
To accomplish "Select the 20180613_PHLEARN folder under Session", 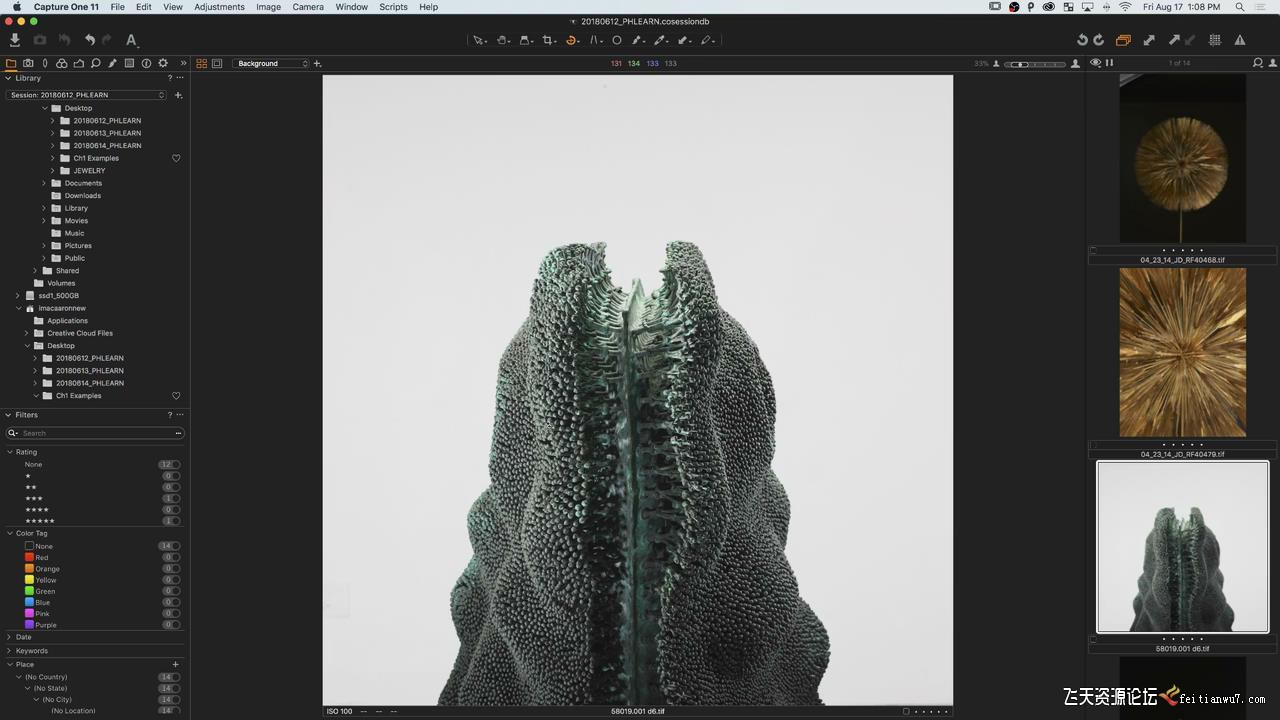I will (x=106, y=133).
